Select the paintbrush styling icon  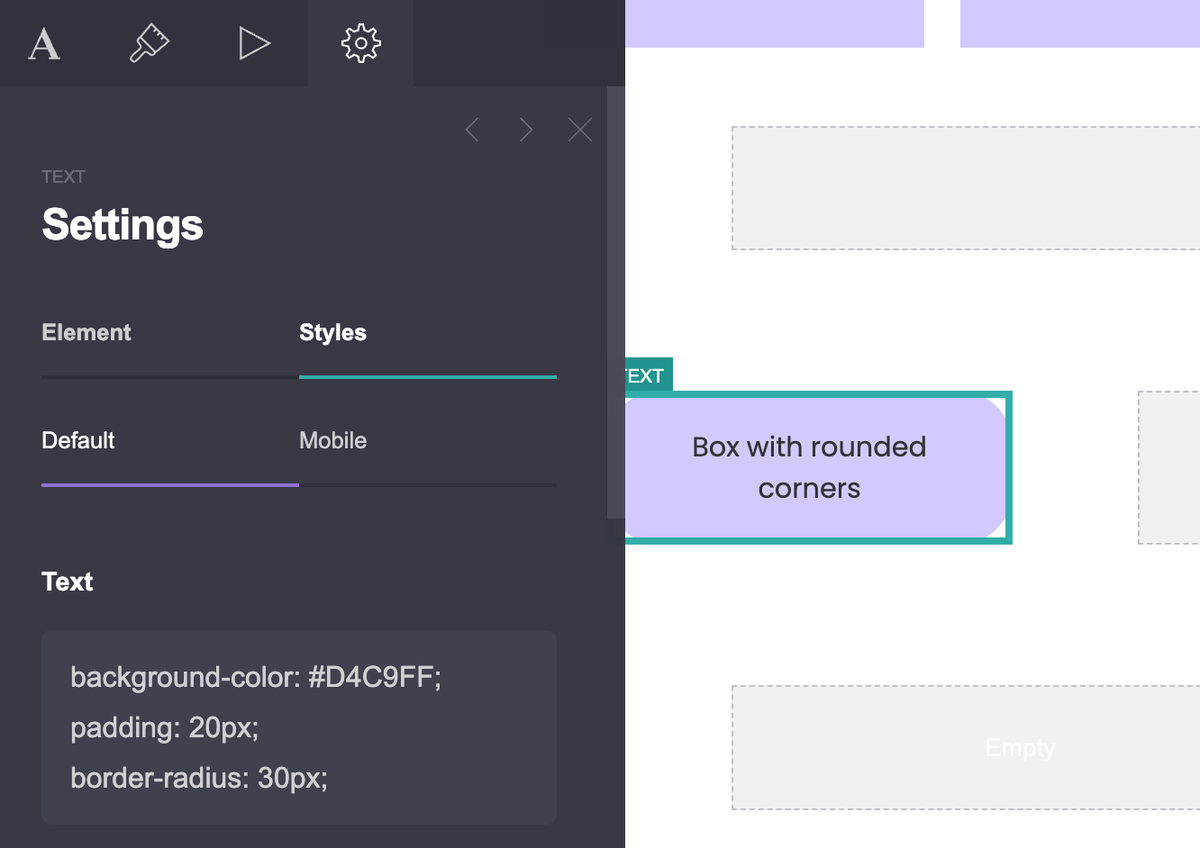click(150, 43)
